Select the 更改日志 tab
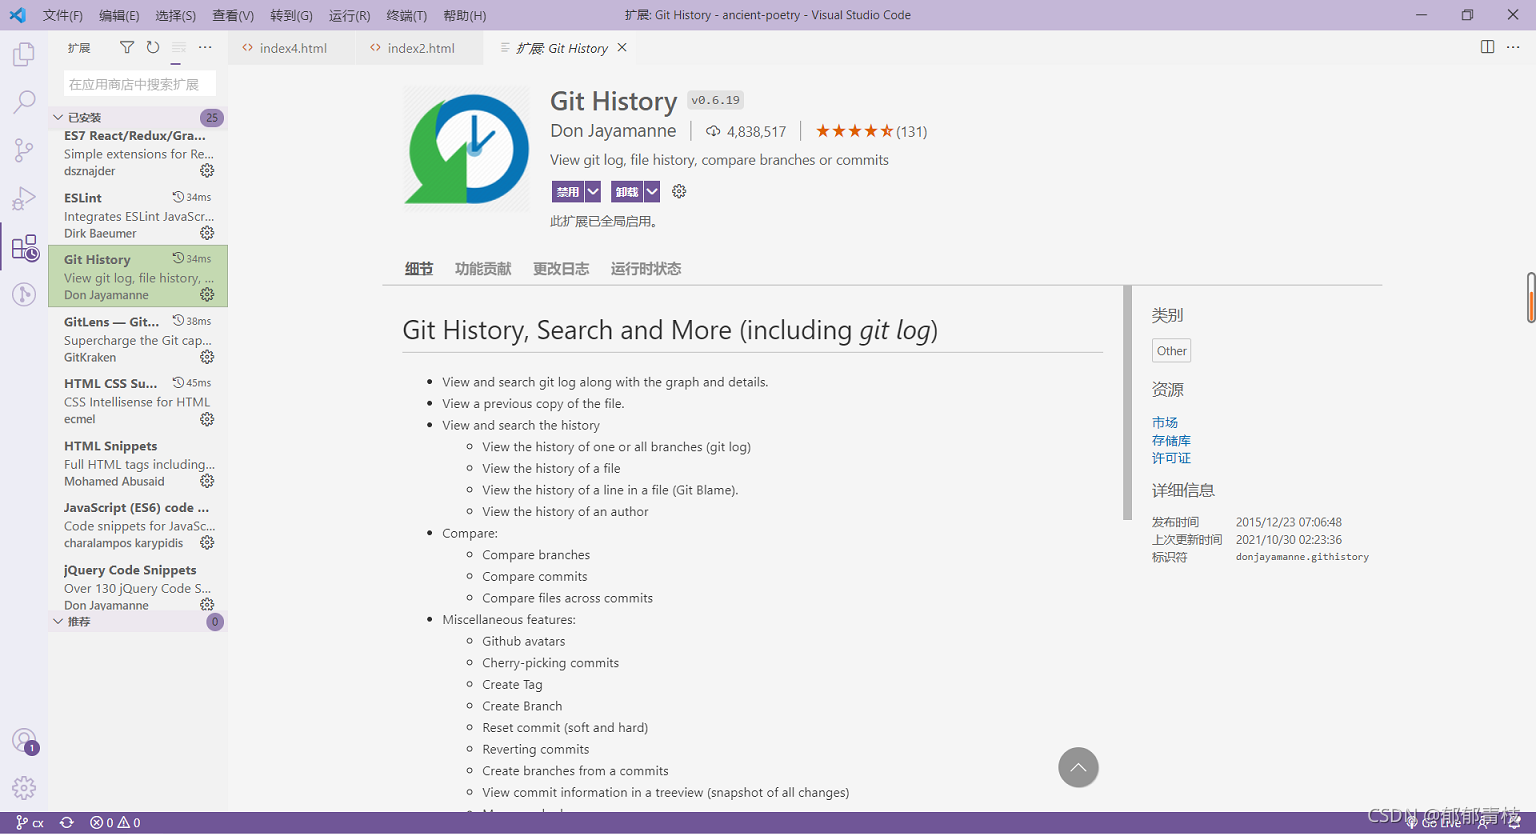Image resolution: width=1536 pixels, height=834 pixels. pyautogui.click(x=561, y=269)
